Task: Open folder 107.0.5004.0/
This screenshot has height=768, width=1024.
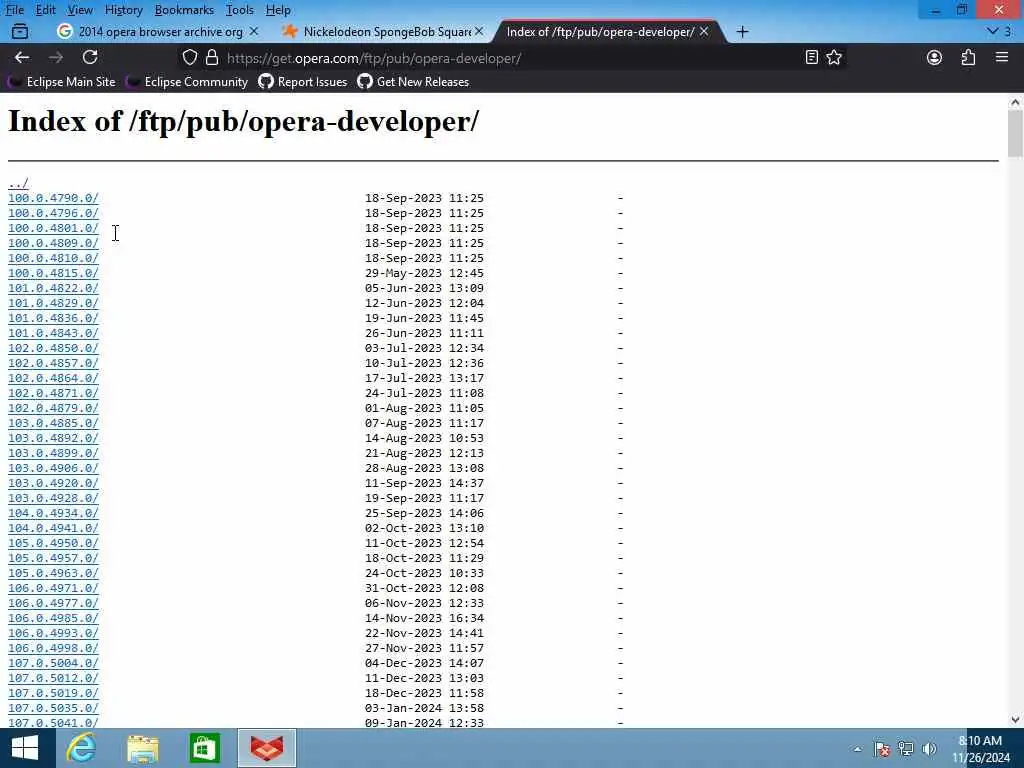Action: coord(53,664)
